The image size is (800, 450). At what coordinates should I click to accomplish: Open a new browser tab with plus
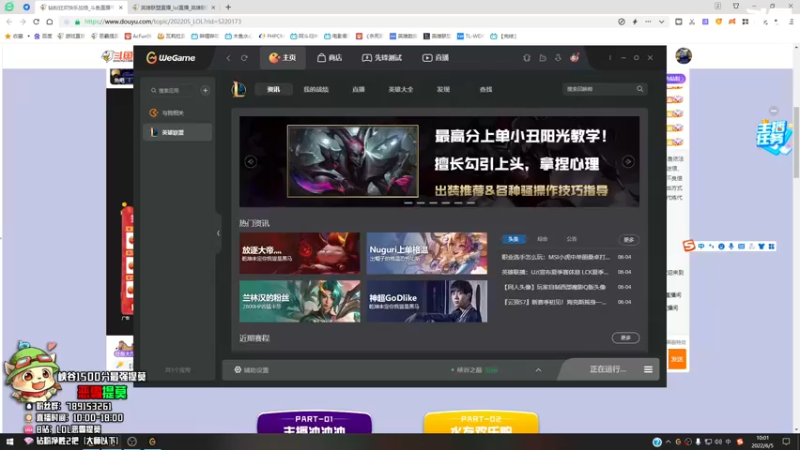click(228, 7)
